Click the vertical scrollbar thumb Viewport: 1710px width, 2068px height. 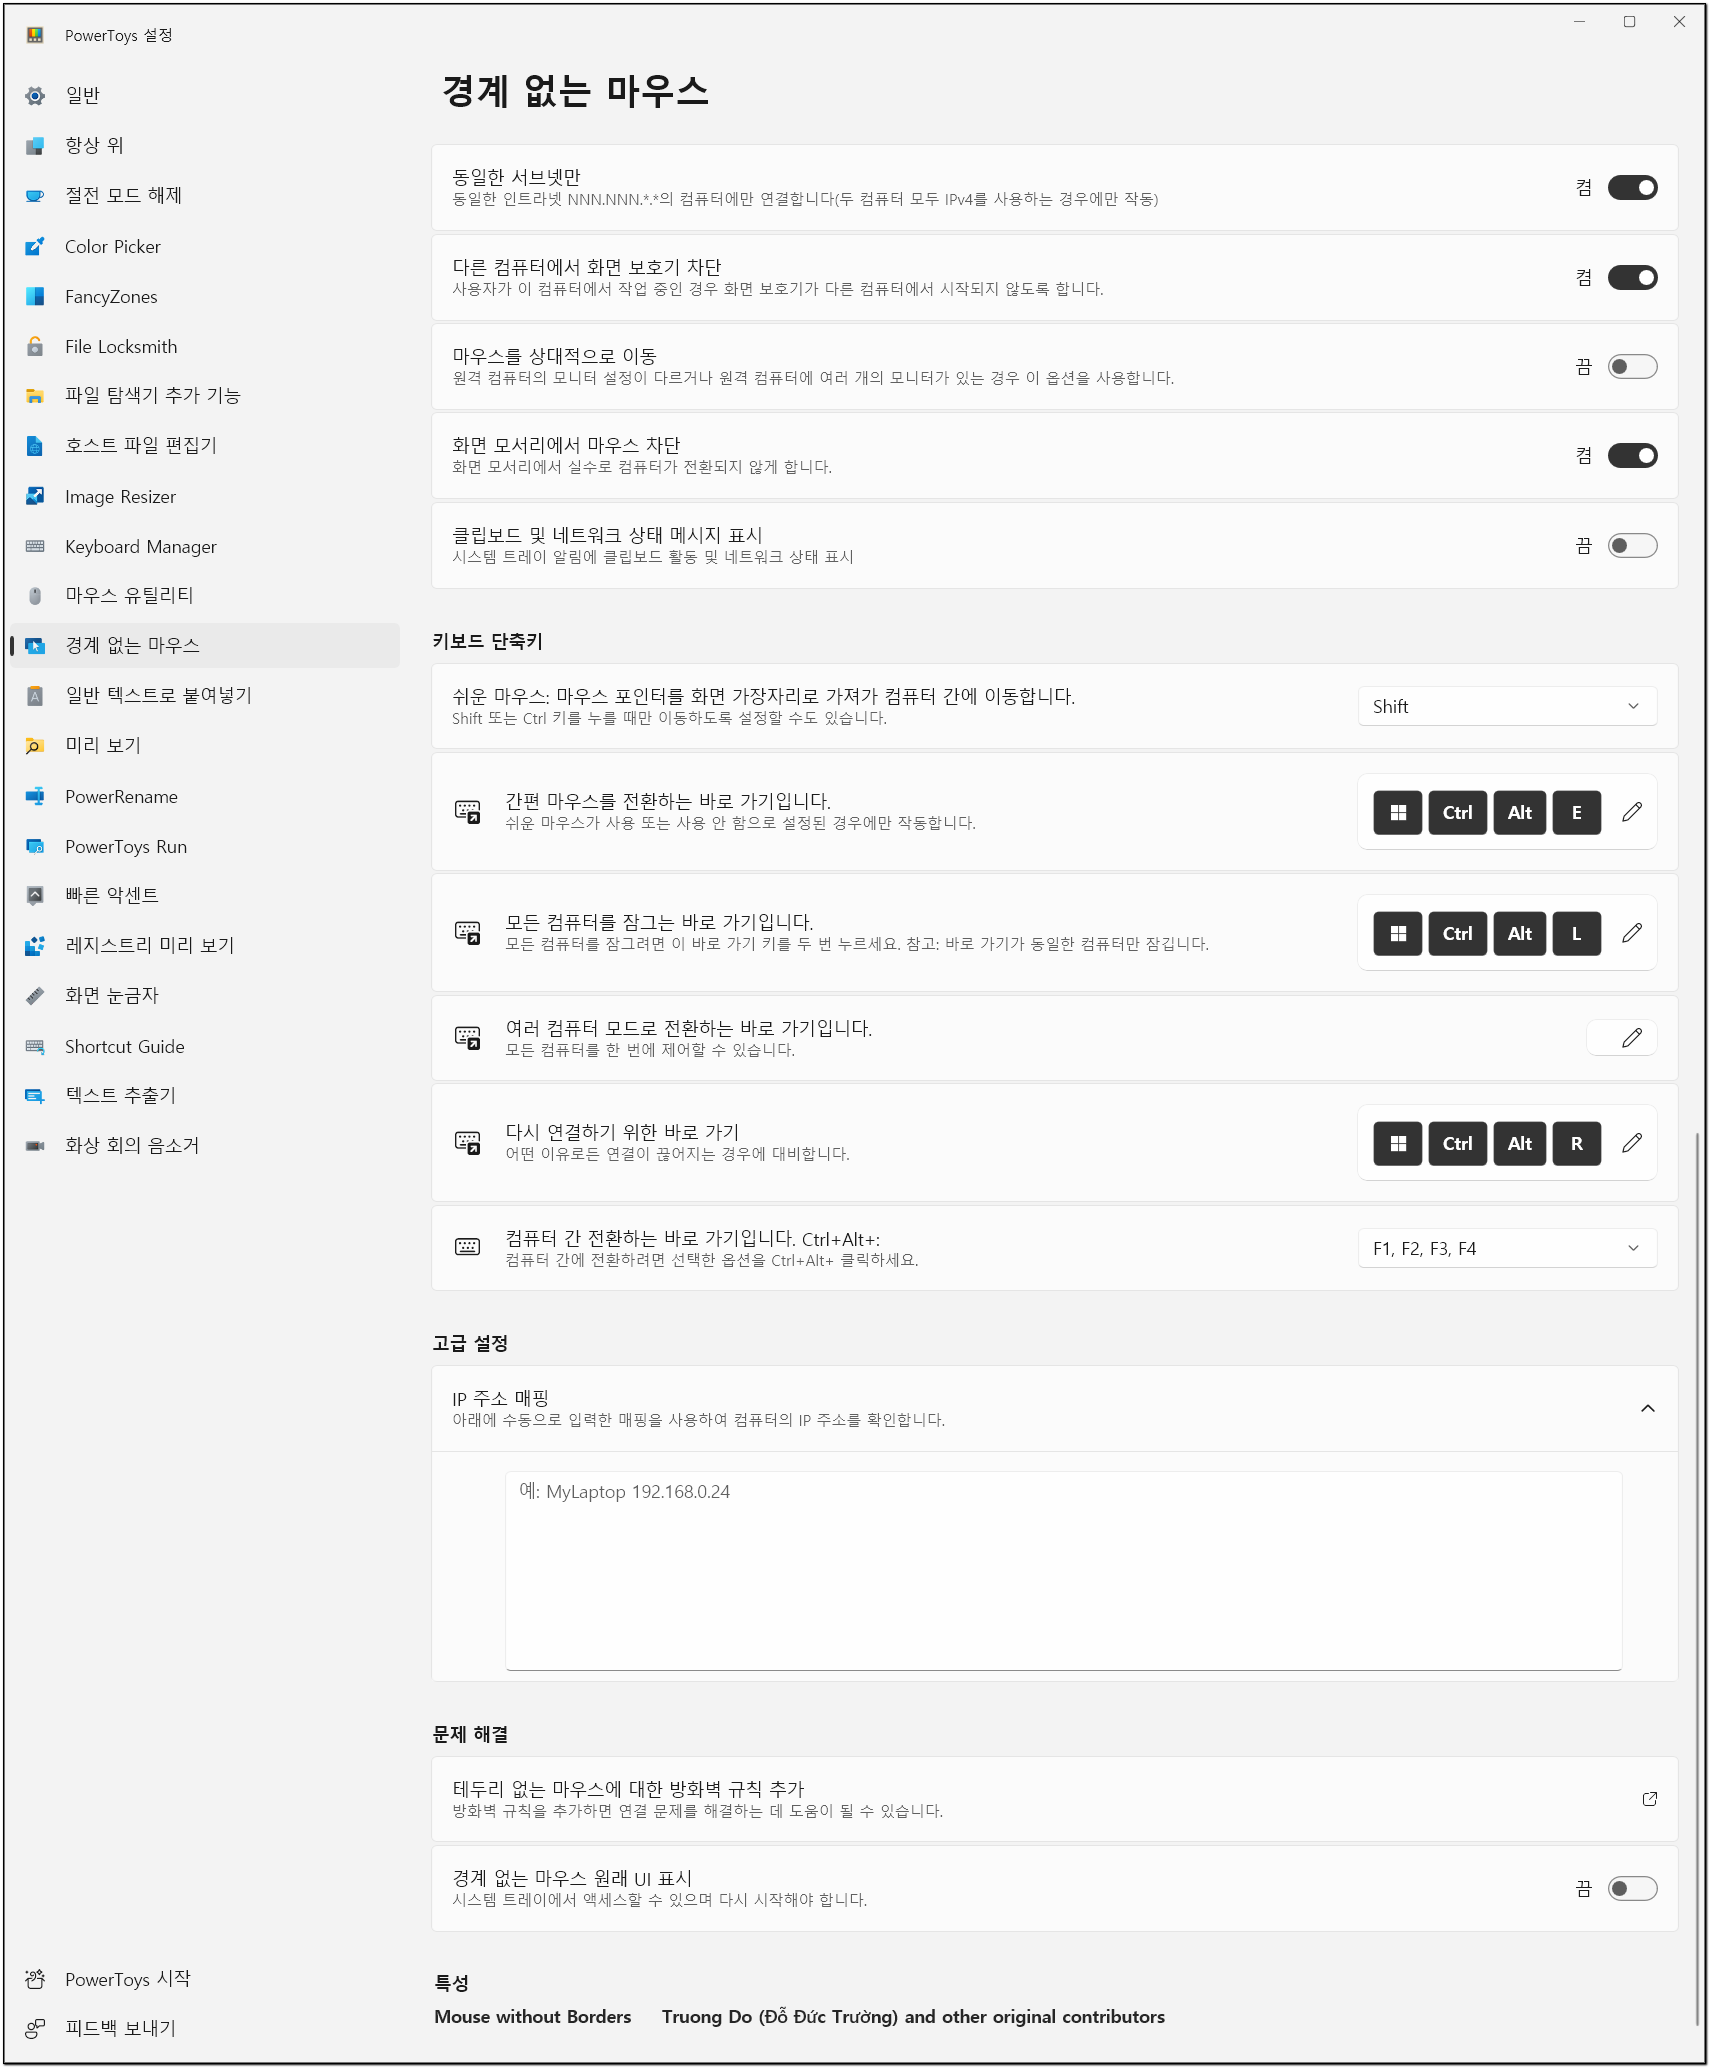click(1698, 1580)
